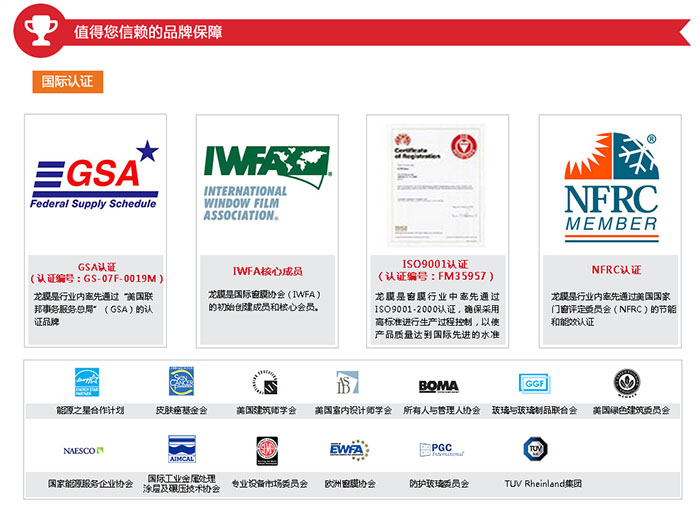Click the GSA description paragraph text
The image size is (700, 508).
(x=94, y=309)
